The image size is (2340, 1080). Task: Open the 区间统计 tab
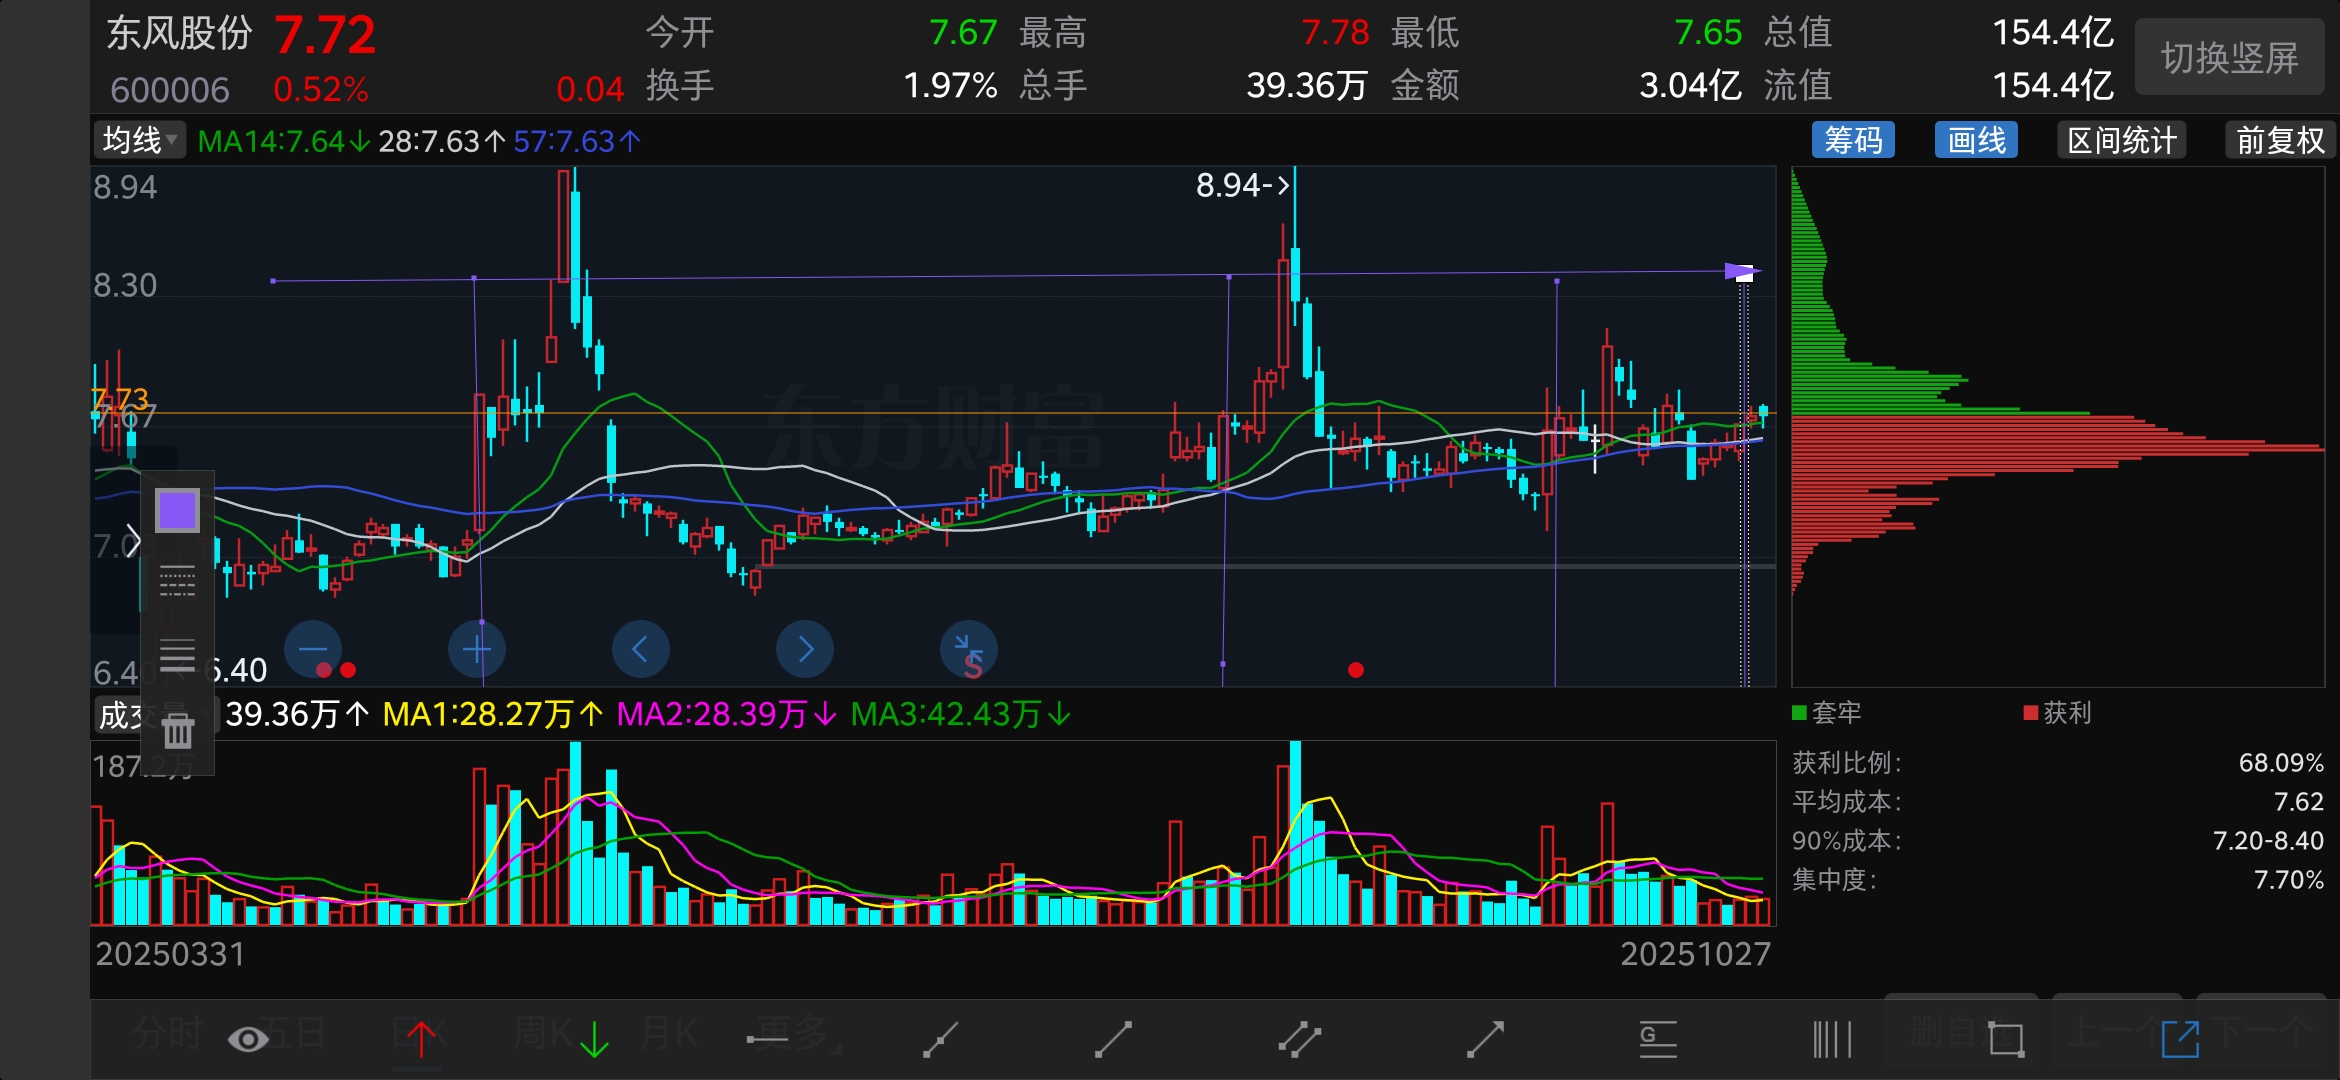click(x=2121, y=140)
